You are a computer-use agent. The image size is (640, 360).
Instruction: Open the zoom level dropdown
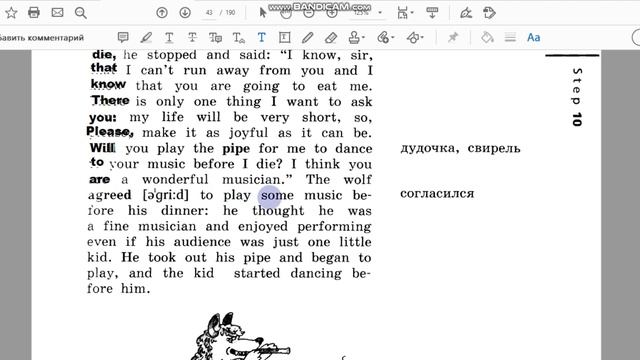380,13
